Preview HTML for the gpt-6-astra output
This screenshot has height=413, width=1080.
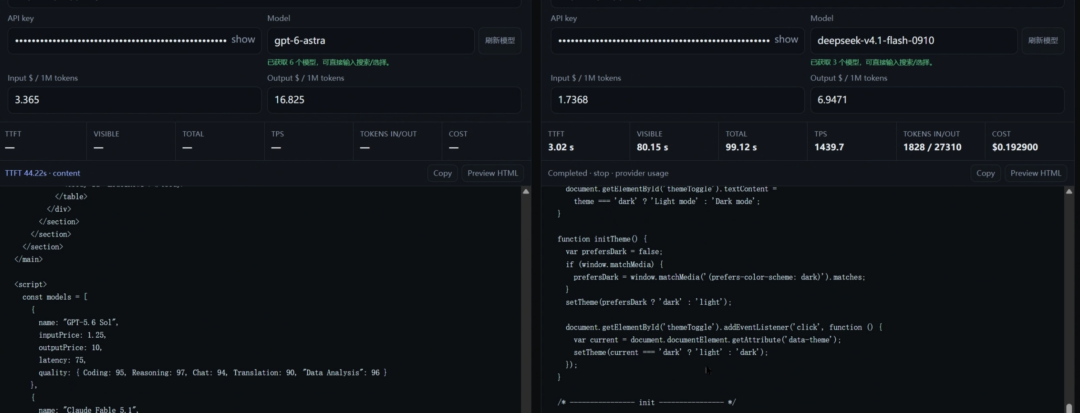click(492, 173)
